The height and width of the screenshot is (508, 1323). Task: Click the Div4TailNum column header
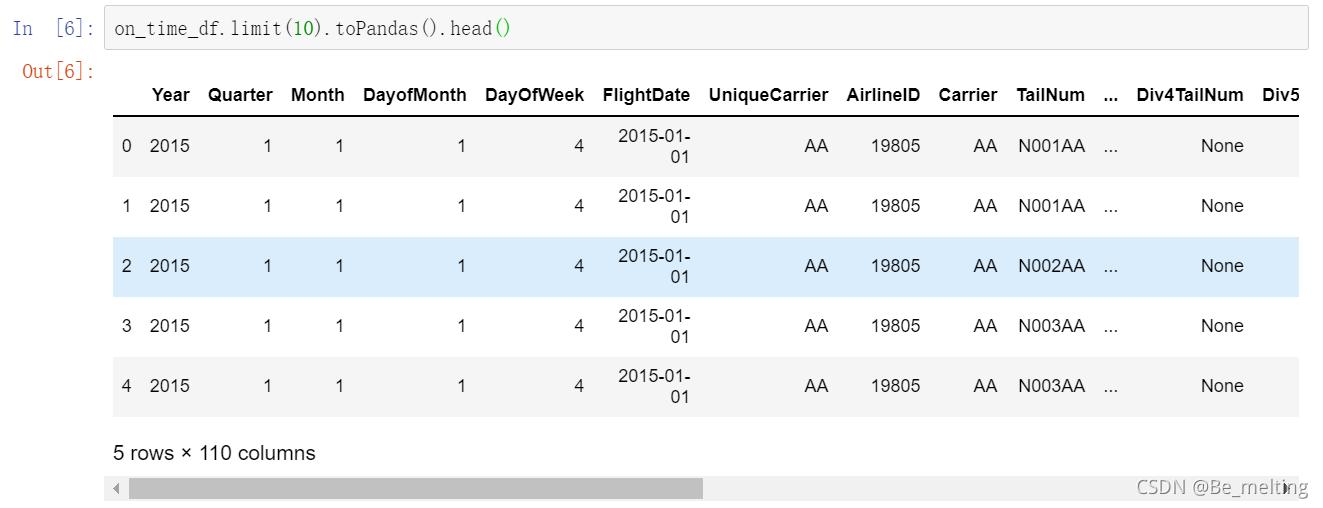pos(1190,95)
